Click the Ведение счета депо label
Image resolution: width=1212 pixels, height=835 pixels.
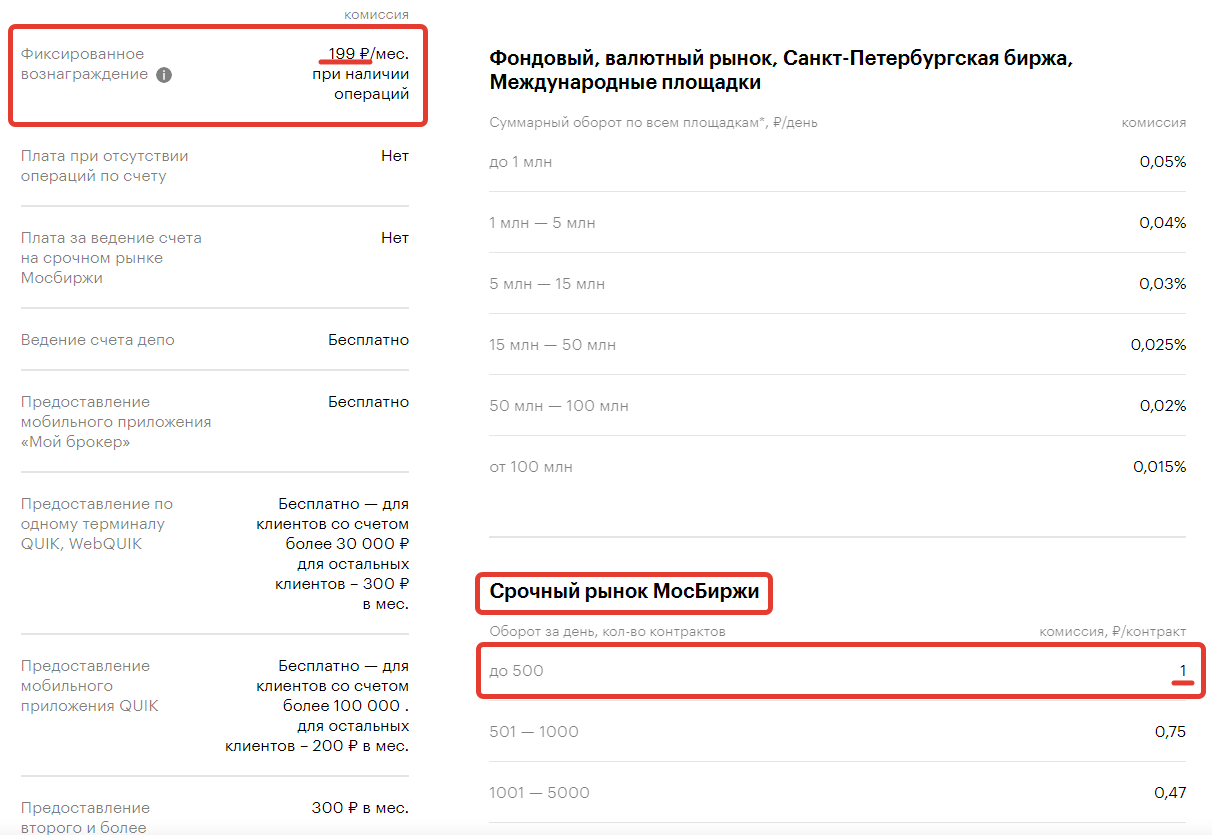[x=98, y=340]
